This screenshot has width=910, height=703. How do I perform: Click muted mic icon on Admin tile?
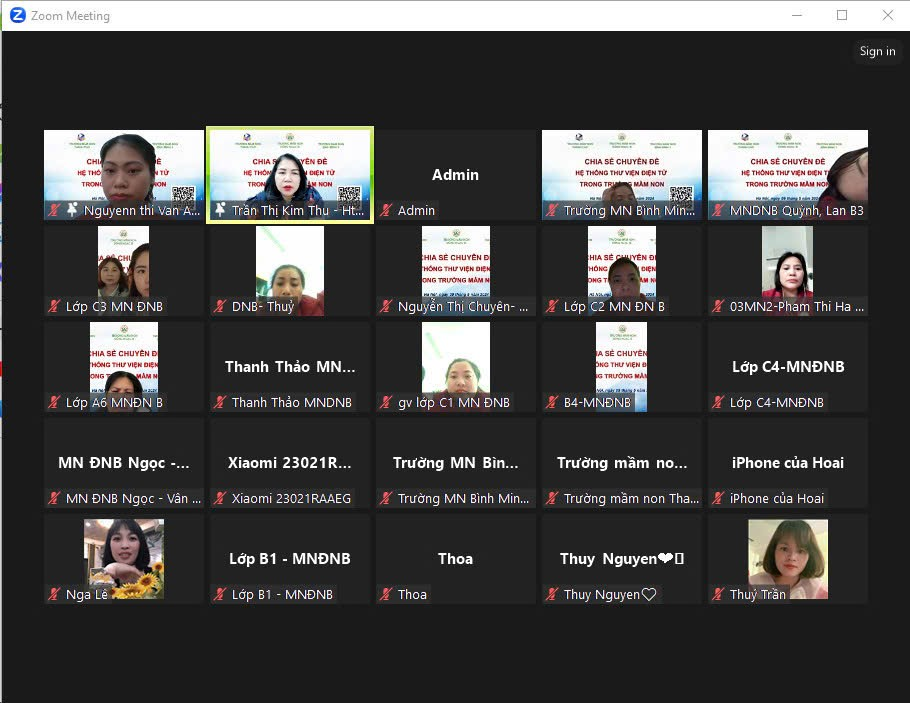tap(387, 211)
